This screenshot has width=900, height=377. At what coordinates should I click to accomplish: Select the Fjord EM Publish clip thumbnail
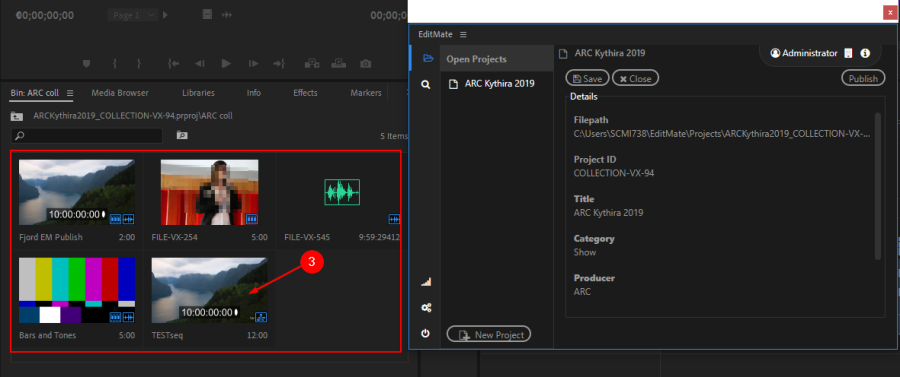pyautogui.click(x=77, y=192)
